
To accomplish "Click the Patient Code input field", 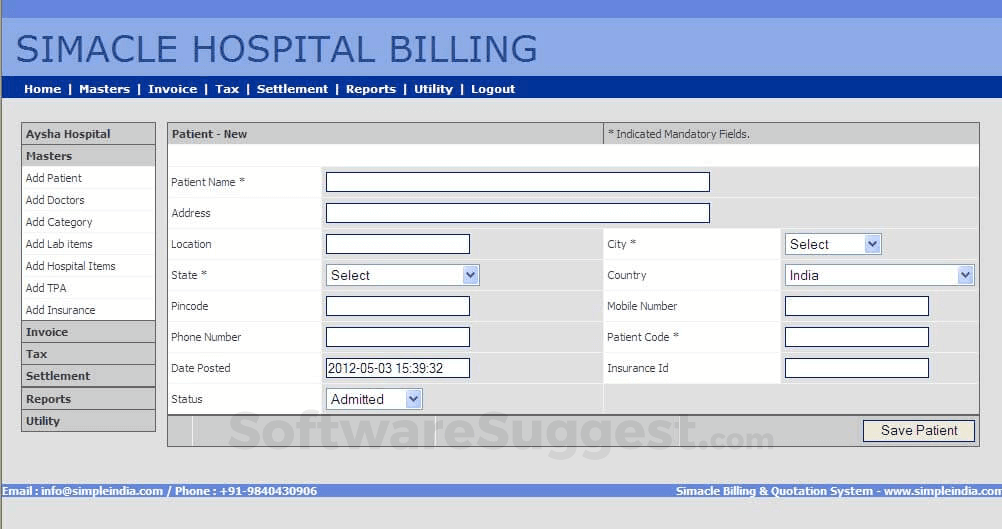I will [x=856, y=337].
